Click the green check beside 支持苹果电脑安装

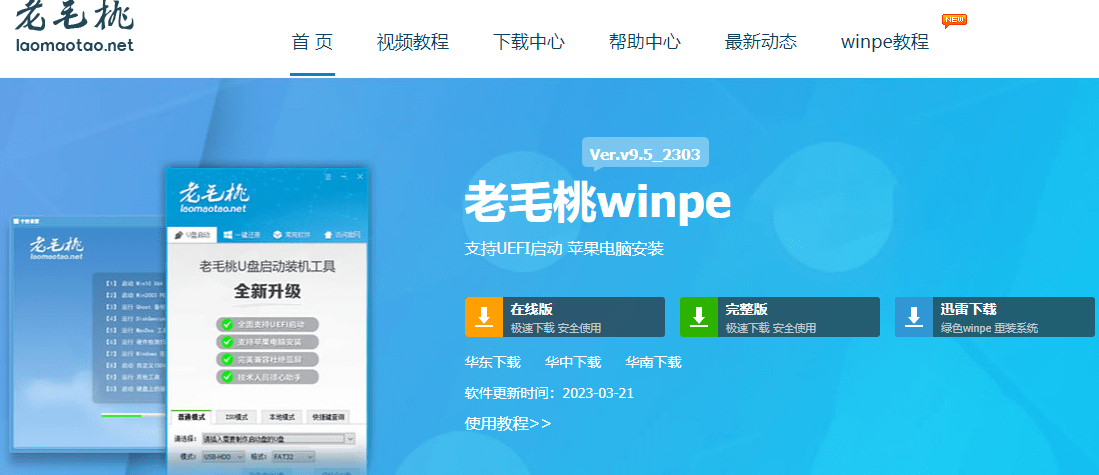pyautogui.click(x=226, y=343)
